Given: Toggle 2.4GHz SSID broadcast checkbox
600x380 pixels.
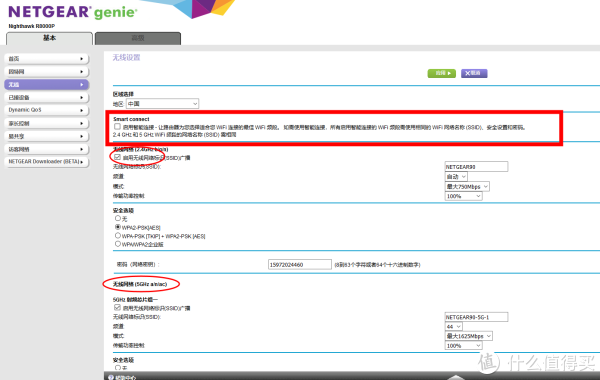Looking at the screenshot, I should tap(117, 157).
